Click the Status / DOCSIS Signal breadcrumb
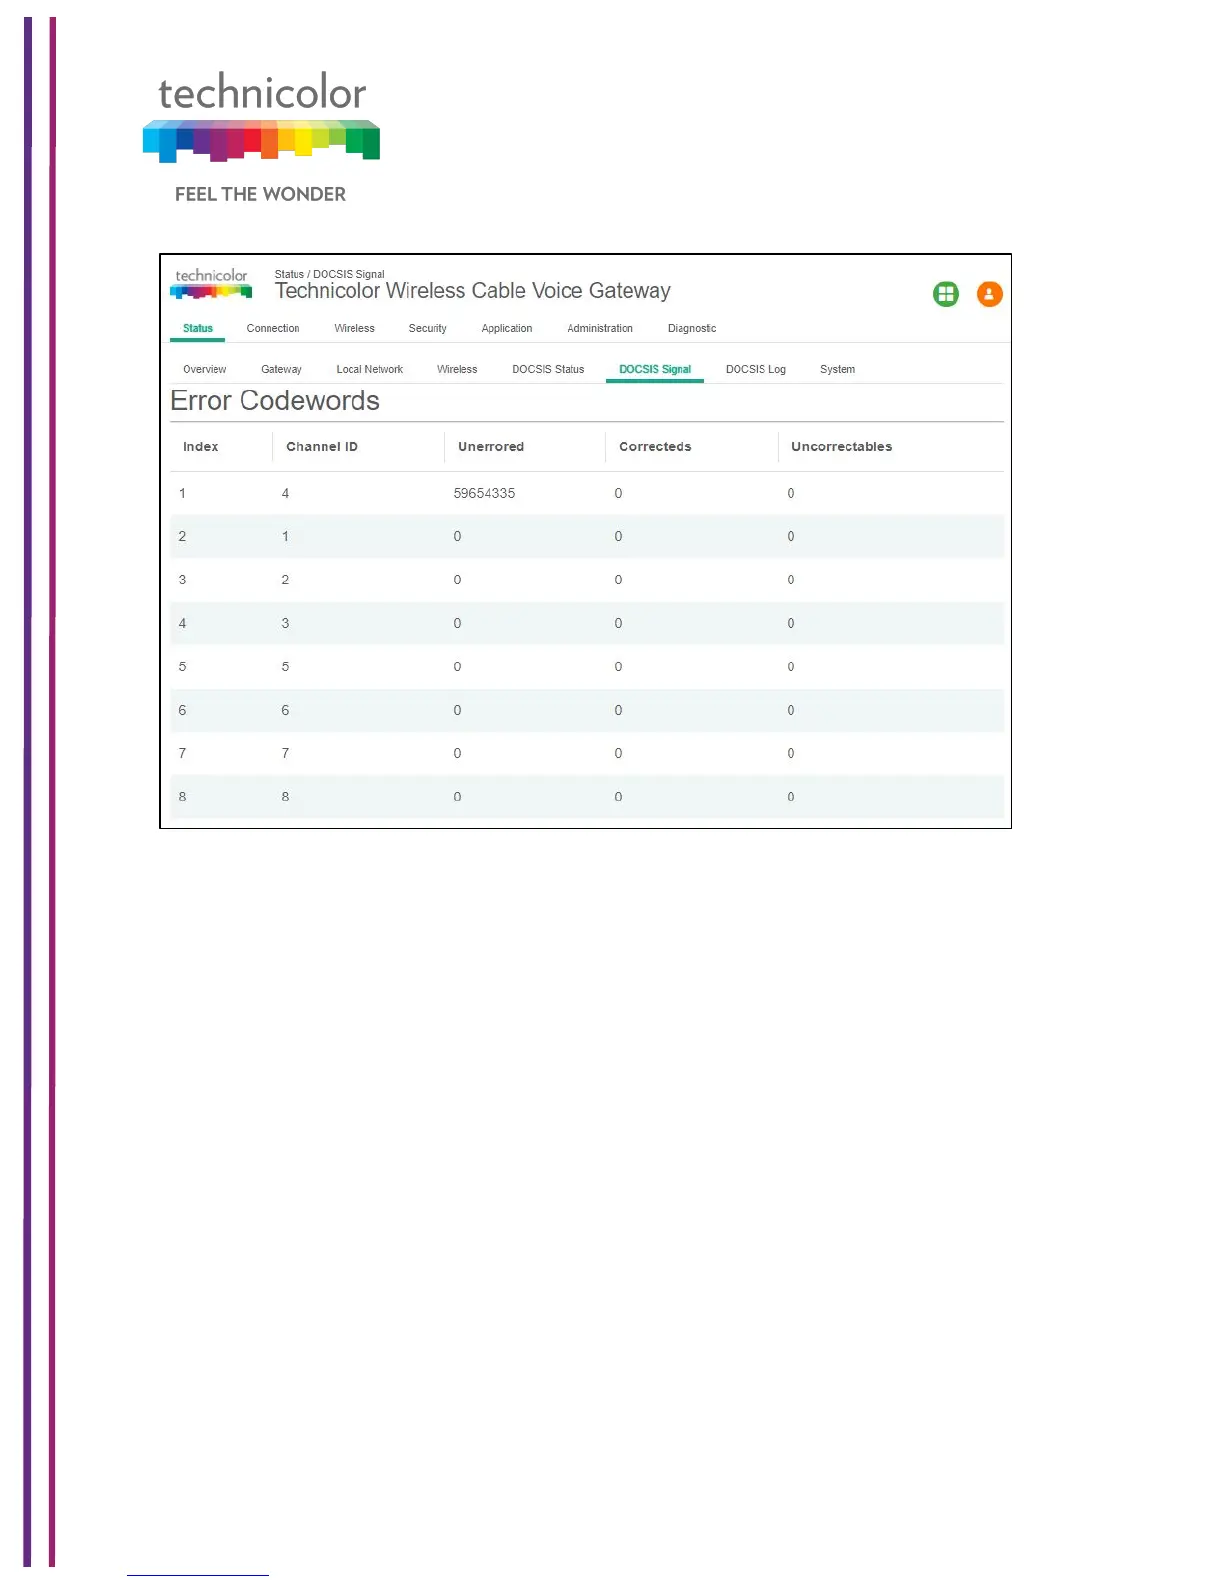 tap(329, 274)
